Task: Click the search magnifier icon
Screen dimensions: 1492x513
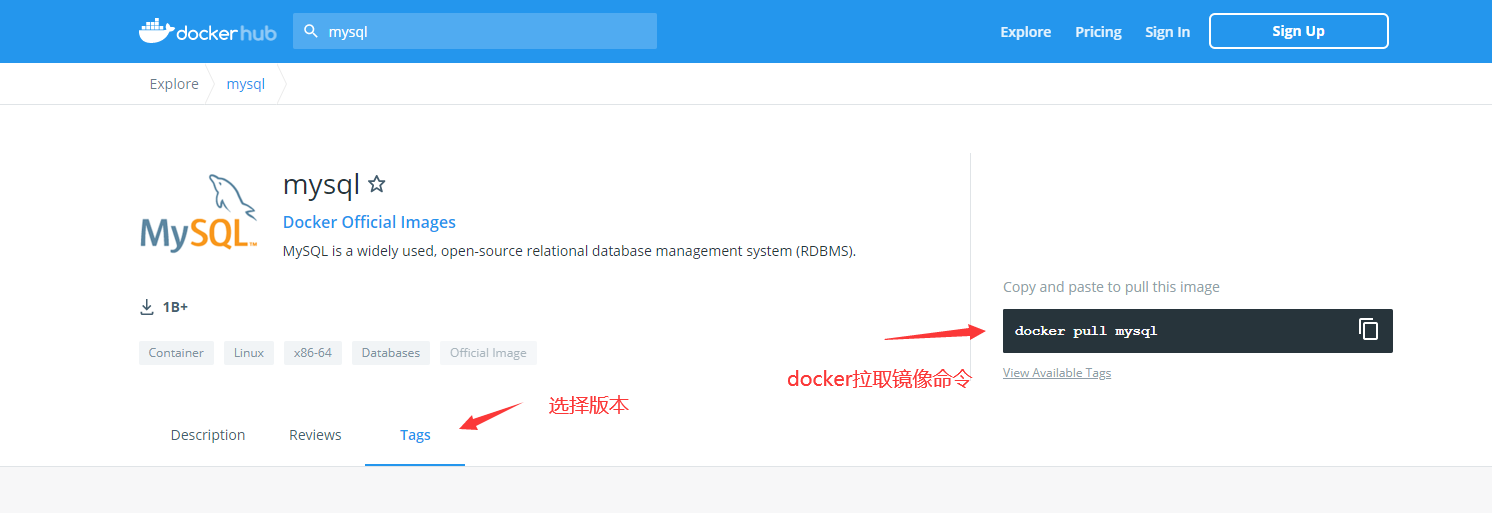Action: tap(311, 31)
